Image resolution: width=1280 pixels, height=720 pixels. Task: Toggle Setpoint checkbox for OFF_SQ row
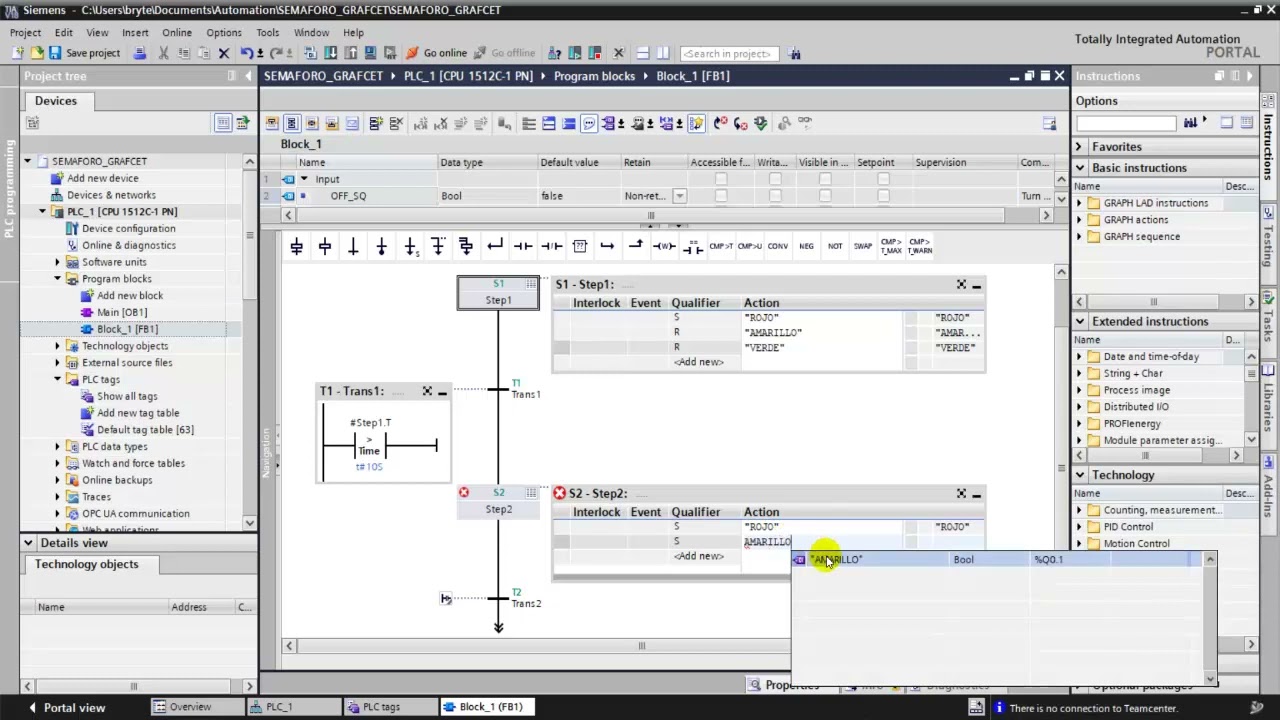click(883, 196)
